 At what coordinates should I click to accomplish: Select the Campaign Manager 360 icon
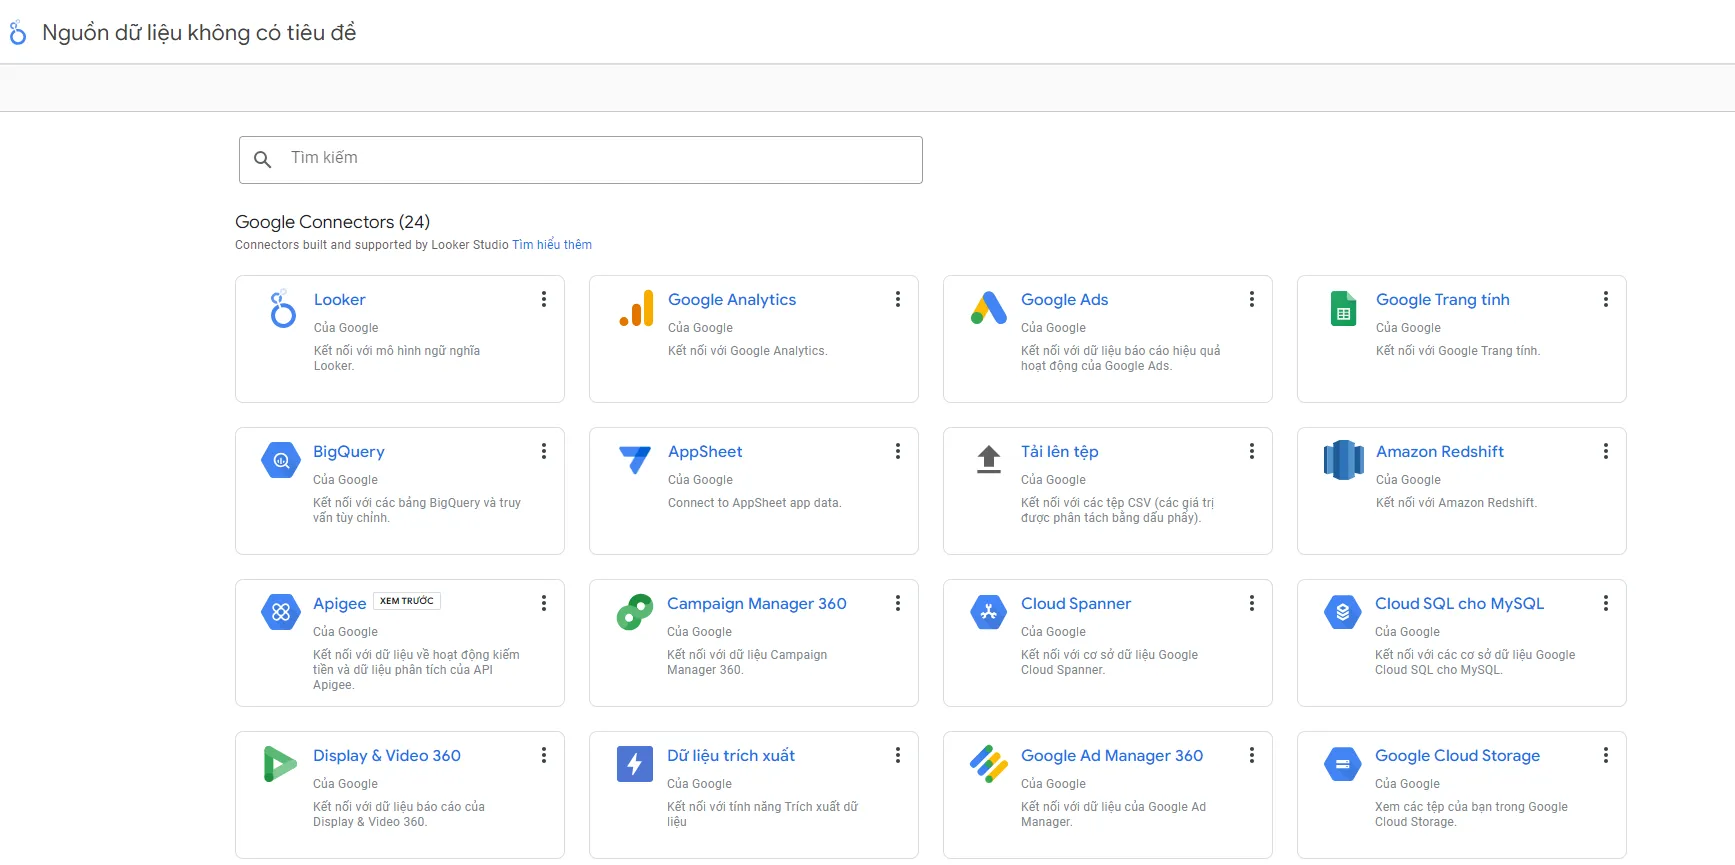(635, 612)
